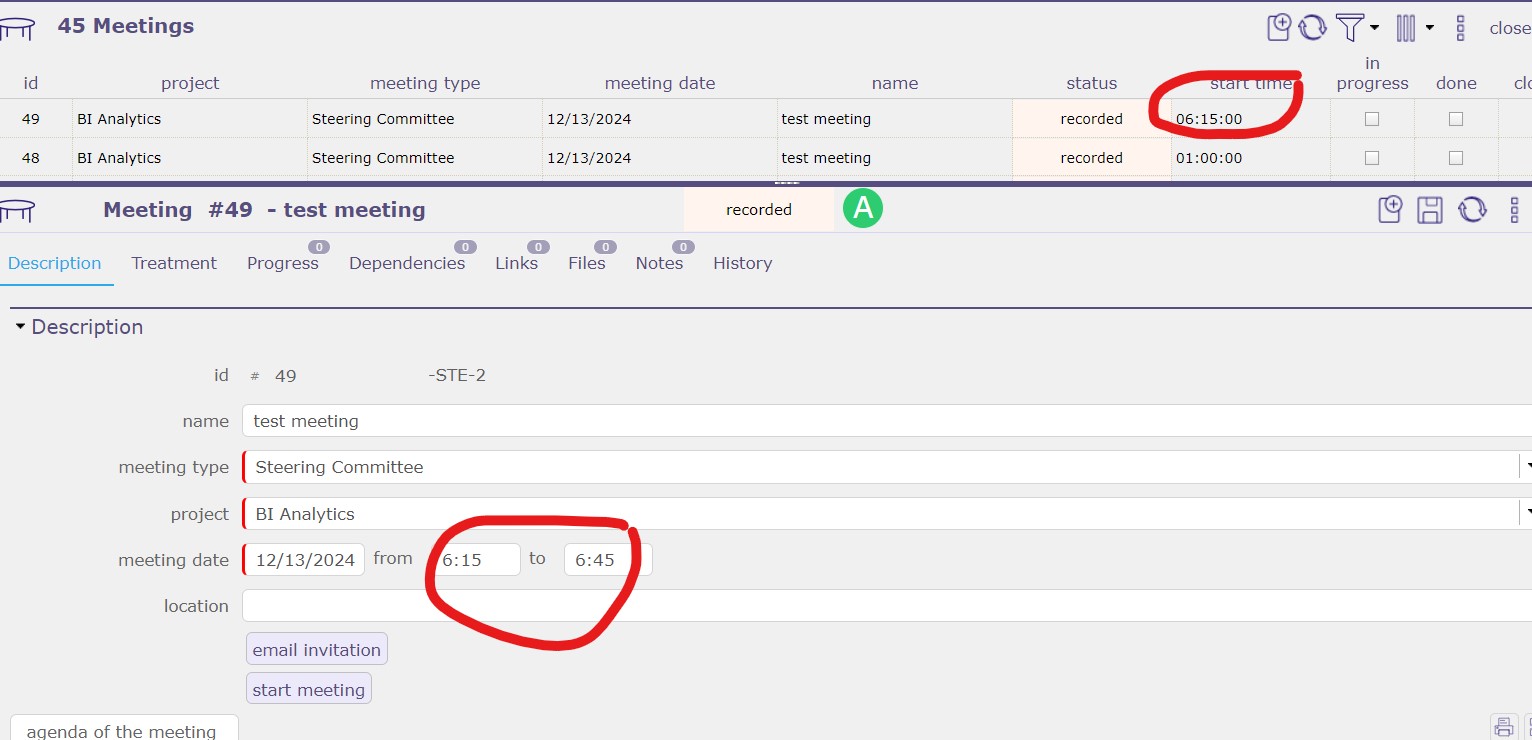Click the 'email invitation' button
Viewport: 1532px width, 740px height.
pos(316,650)
